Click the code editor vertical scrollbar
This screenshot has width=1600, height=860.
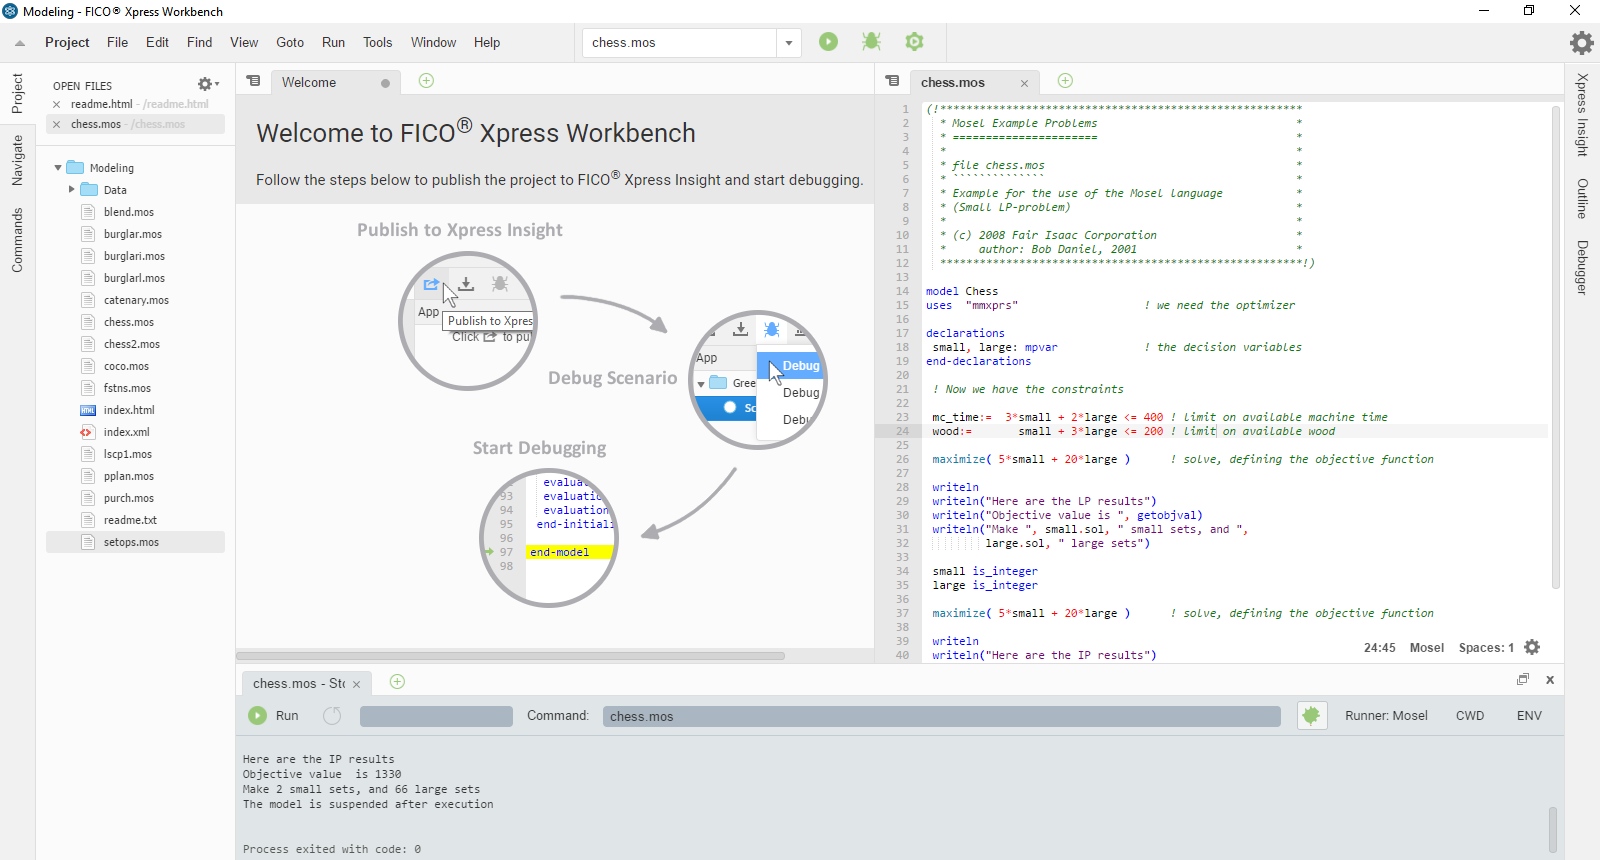(1555, 348)
